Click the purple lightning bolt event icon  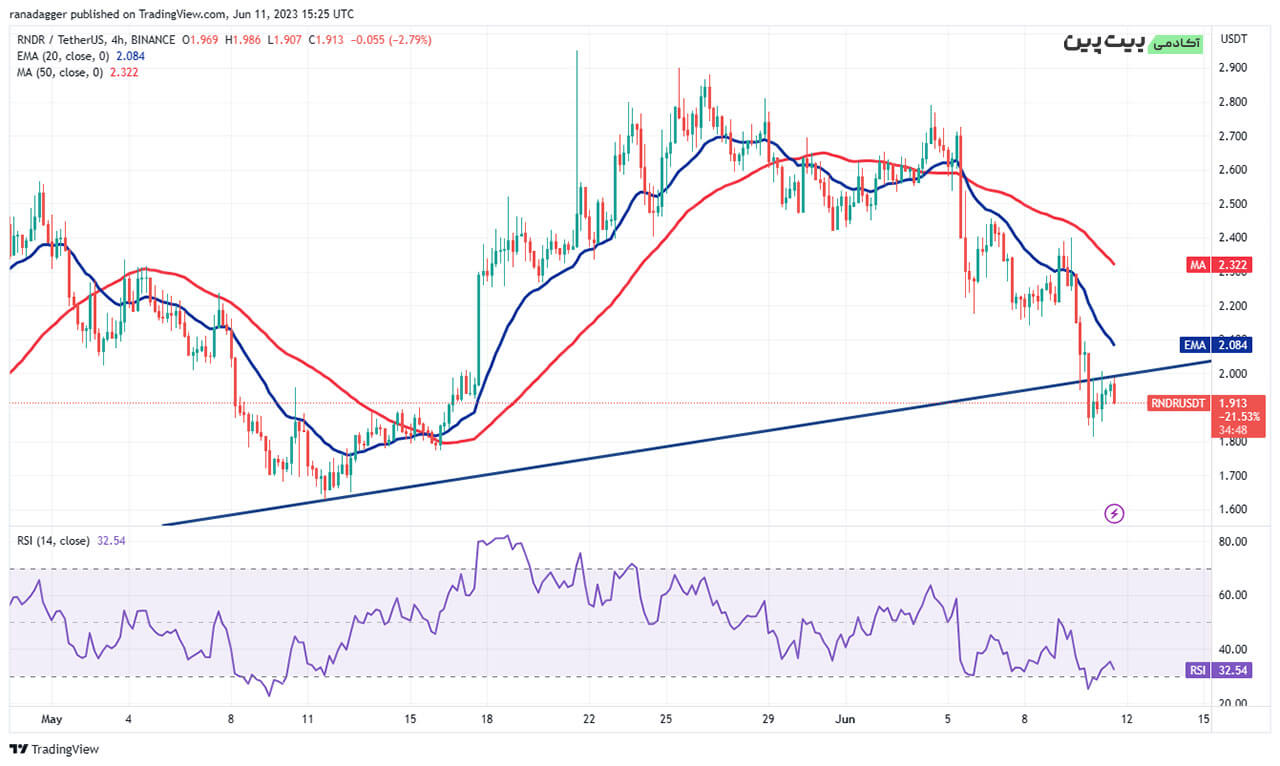1114,513
